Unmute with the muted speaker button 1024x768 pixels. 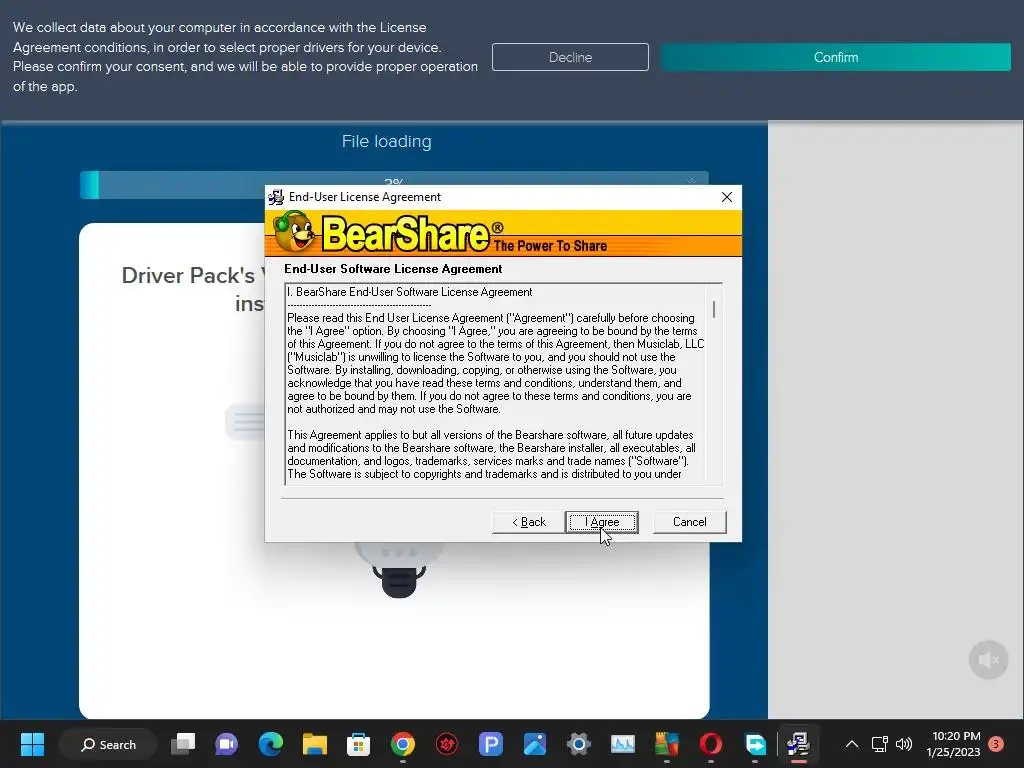tap(989, 660)
